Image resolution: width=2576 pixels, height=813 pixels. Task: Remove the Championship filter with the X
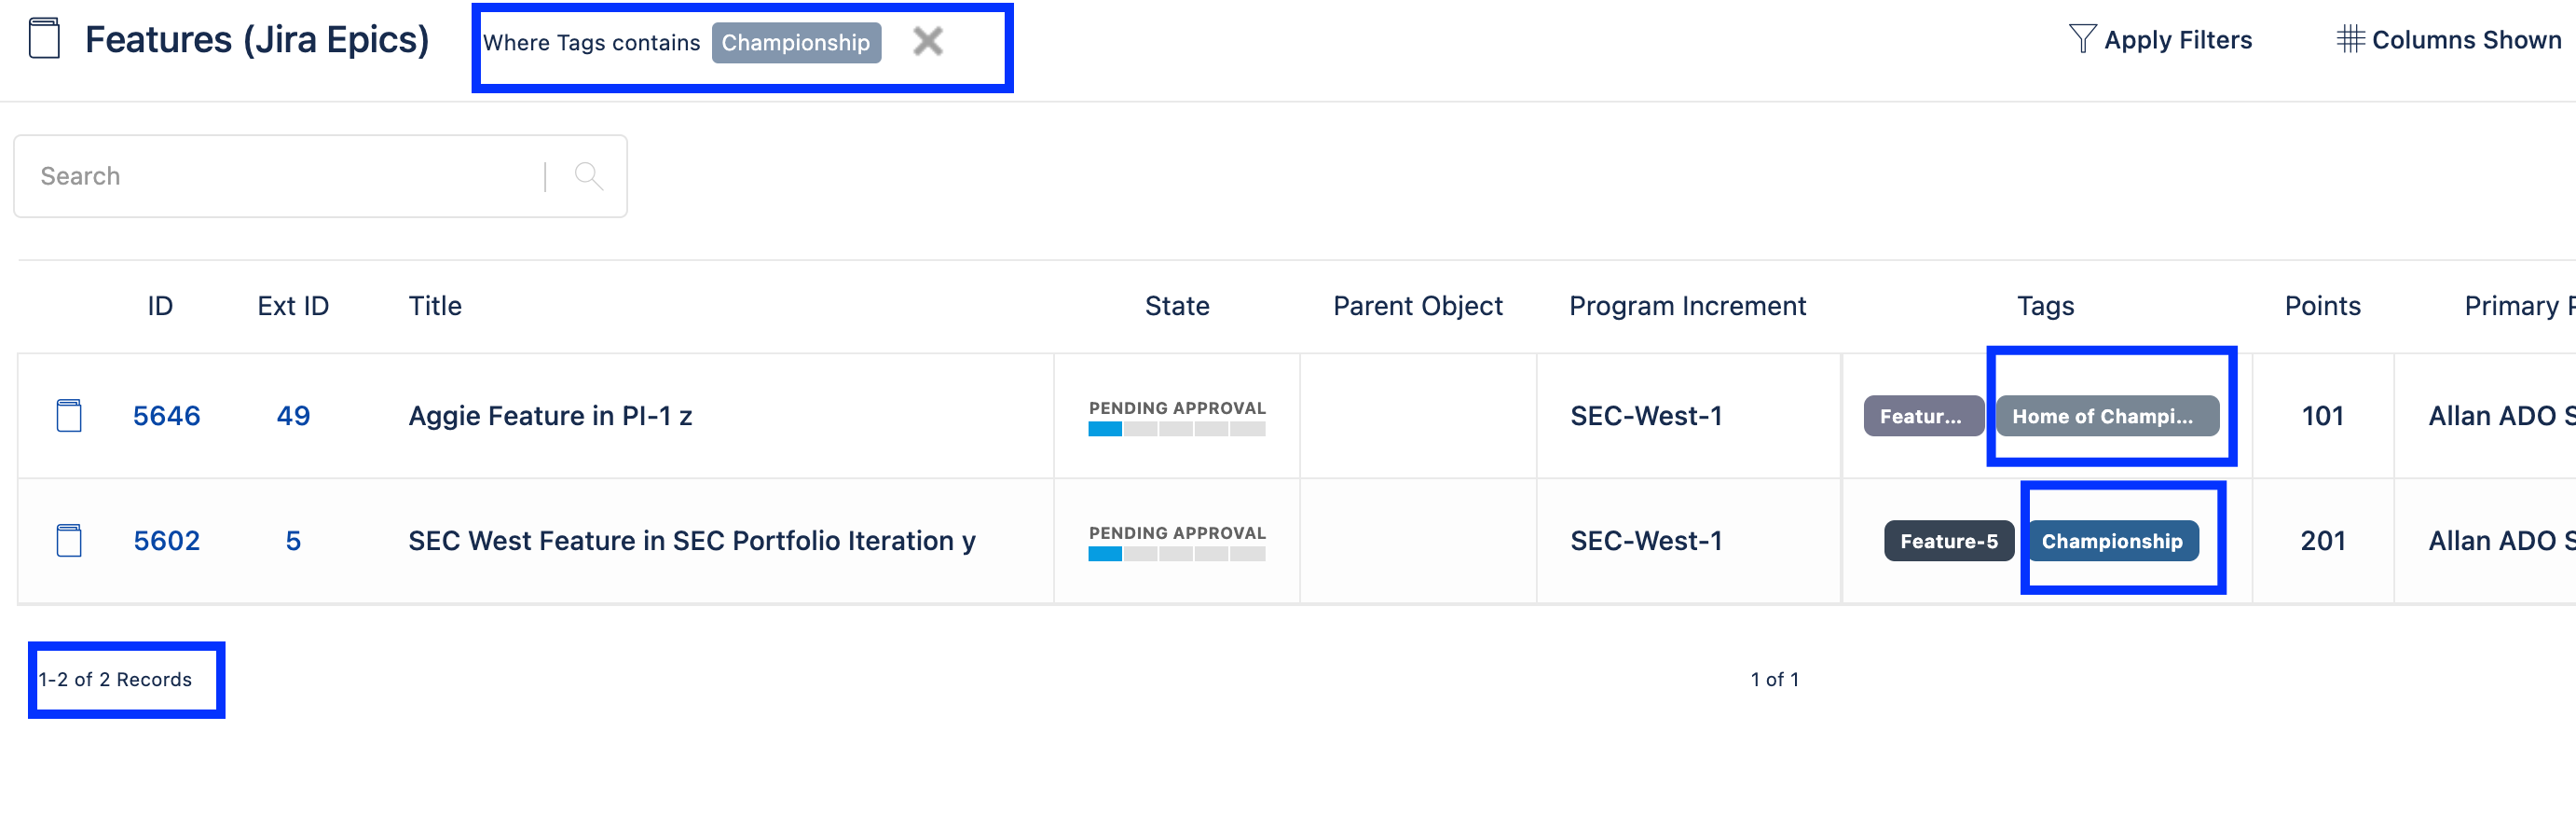(928, 41)
